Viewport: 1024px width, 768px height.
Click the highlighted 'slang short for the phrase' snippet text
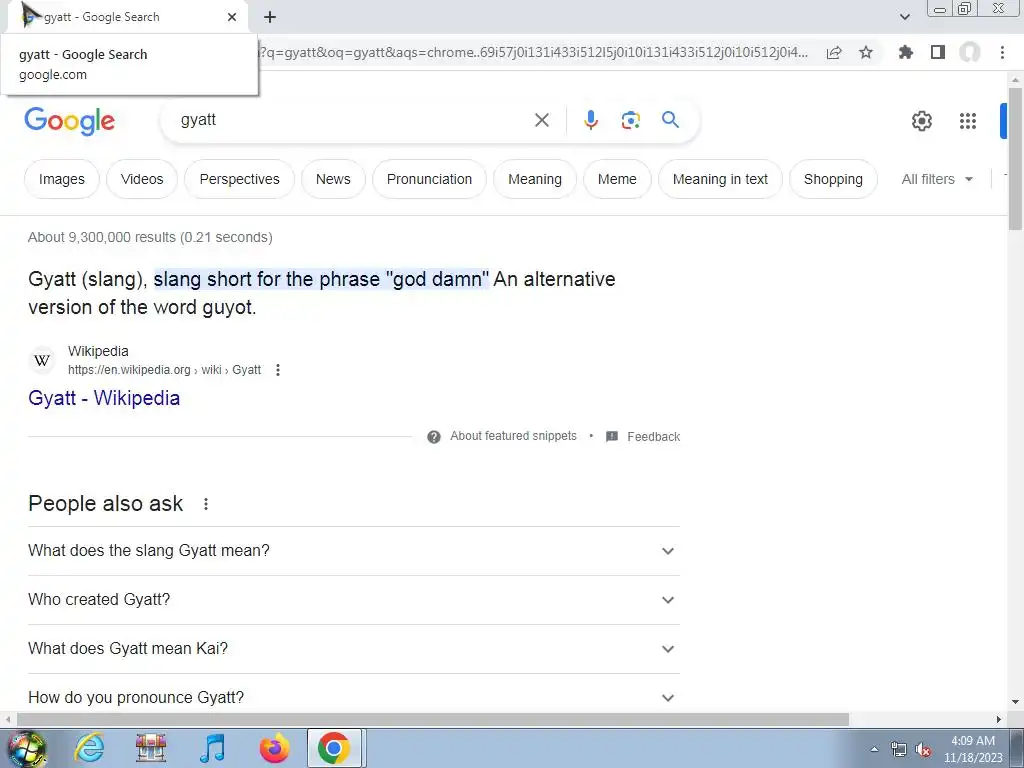tap(321, 279)
